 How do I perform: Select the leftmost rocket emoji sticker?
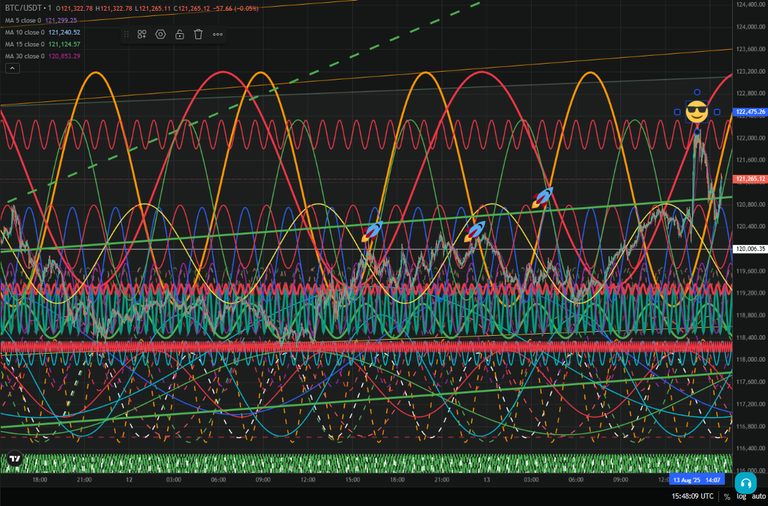(372, 231)
